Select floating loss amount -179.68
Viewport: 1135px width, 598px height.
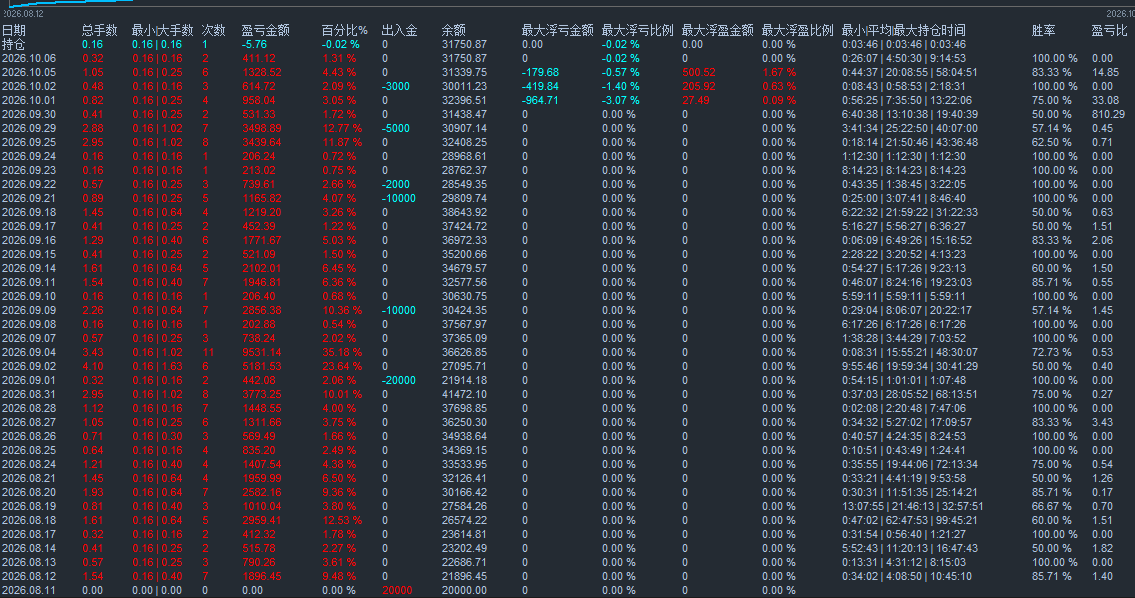540,72
